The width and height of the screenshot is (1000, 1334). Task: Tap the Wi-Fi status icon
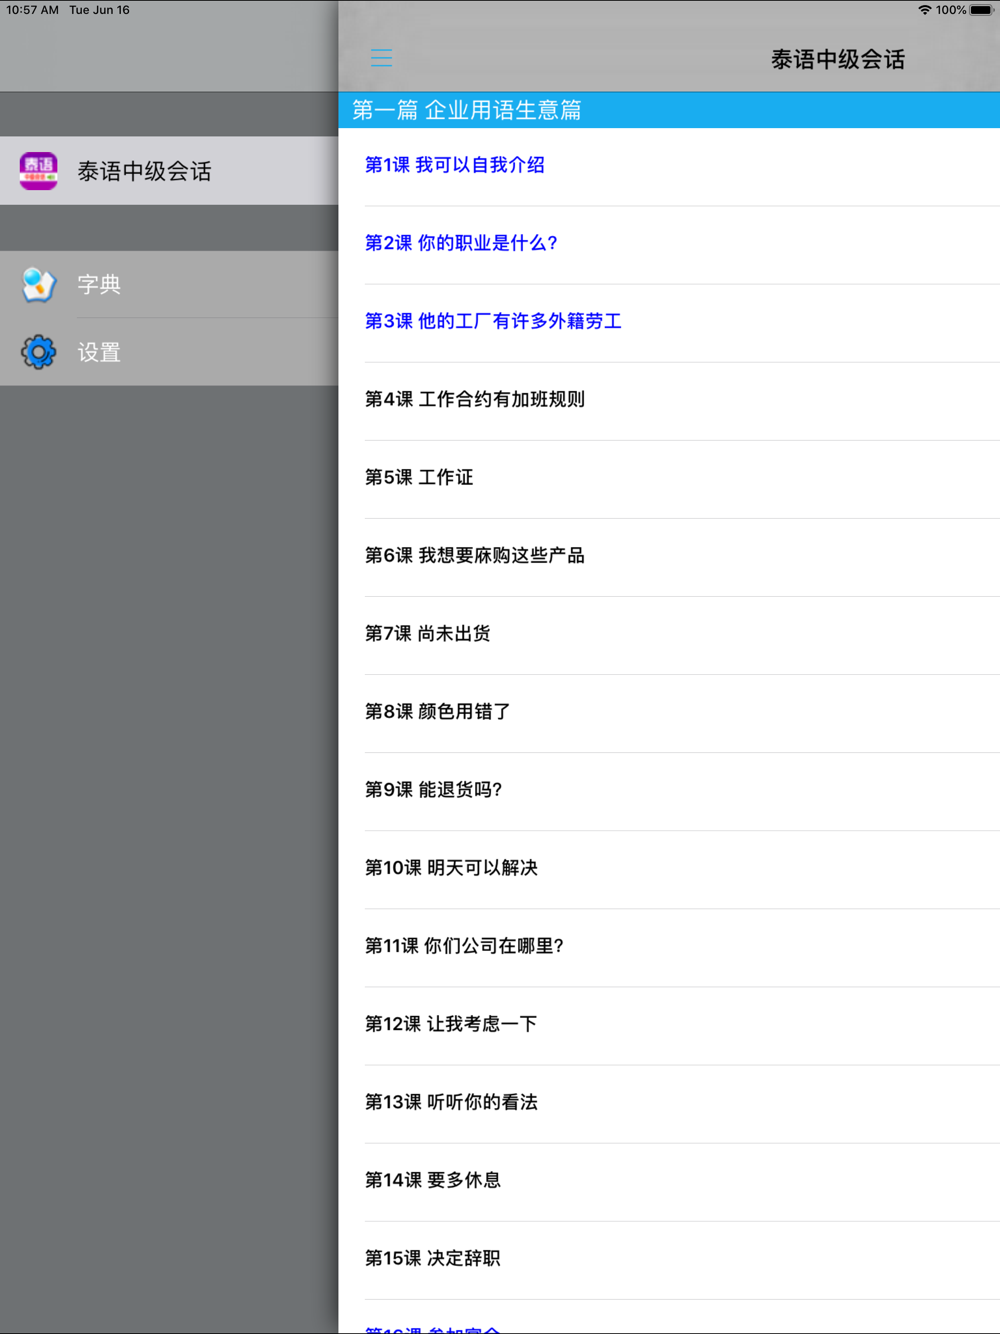coord(925,10)
